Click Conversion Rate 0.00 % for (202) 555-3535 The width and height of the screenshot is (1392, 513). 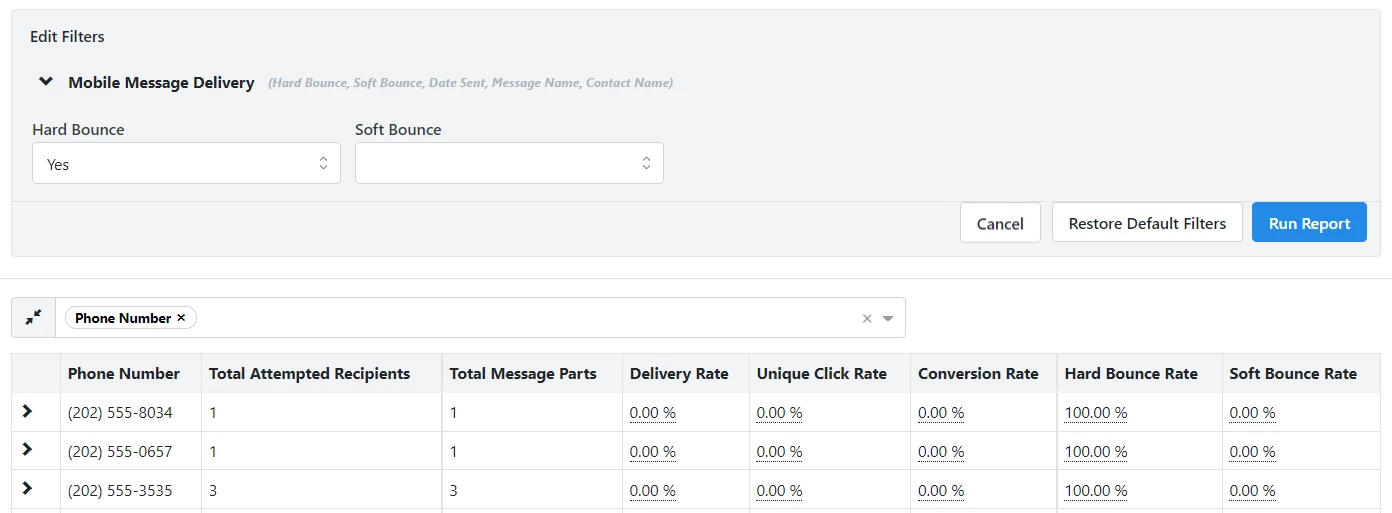click(x=941, y=490)
